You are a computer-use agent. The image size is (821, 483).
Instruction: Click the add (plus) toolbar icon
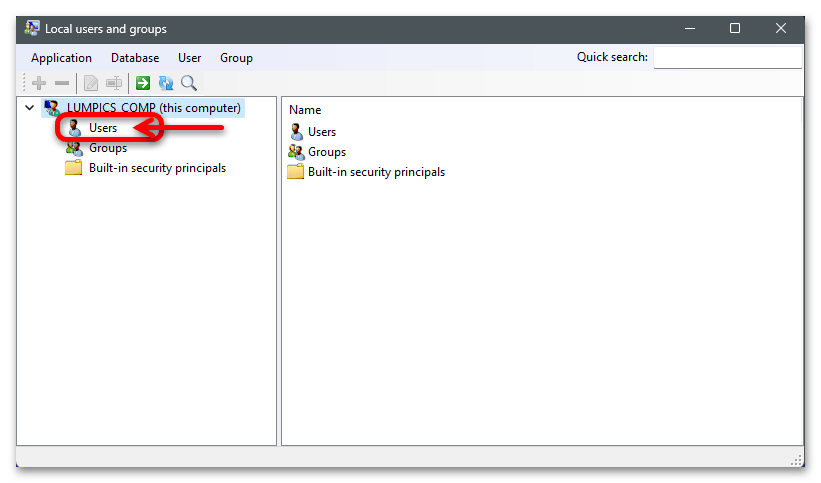pyautogui.click(x=39, y=83)
